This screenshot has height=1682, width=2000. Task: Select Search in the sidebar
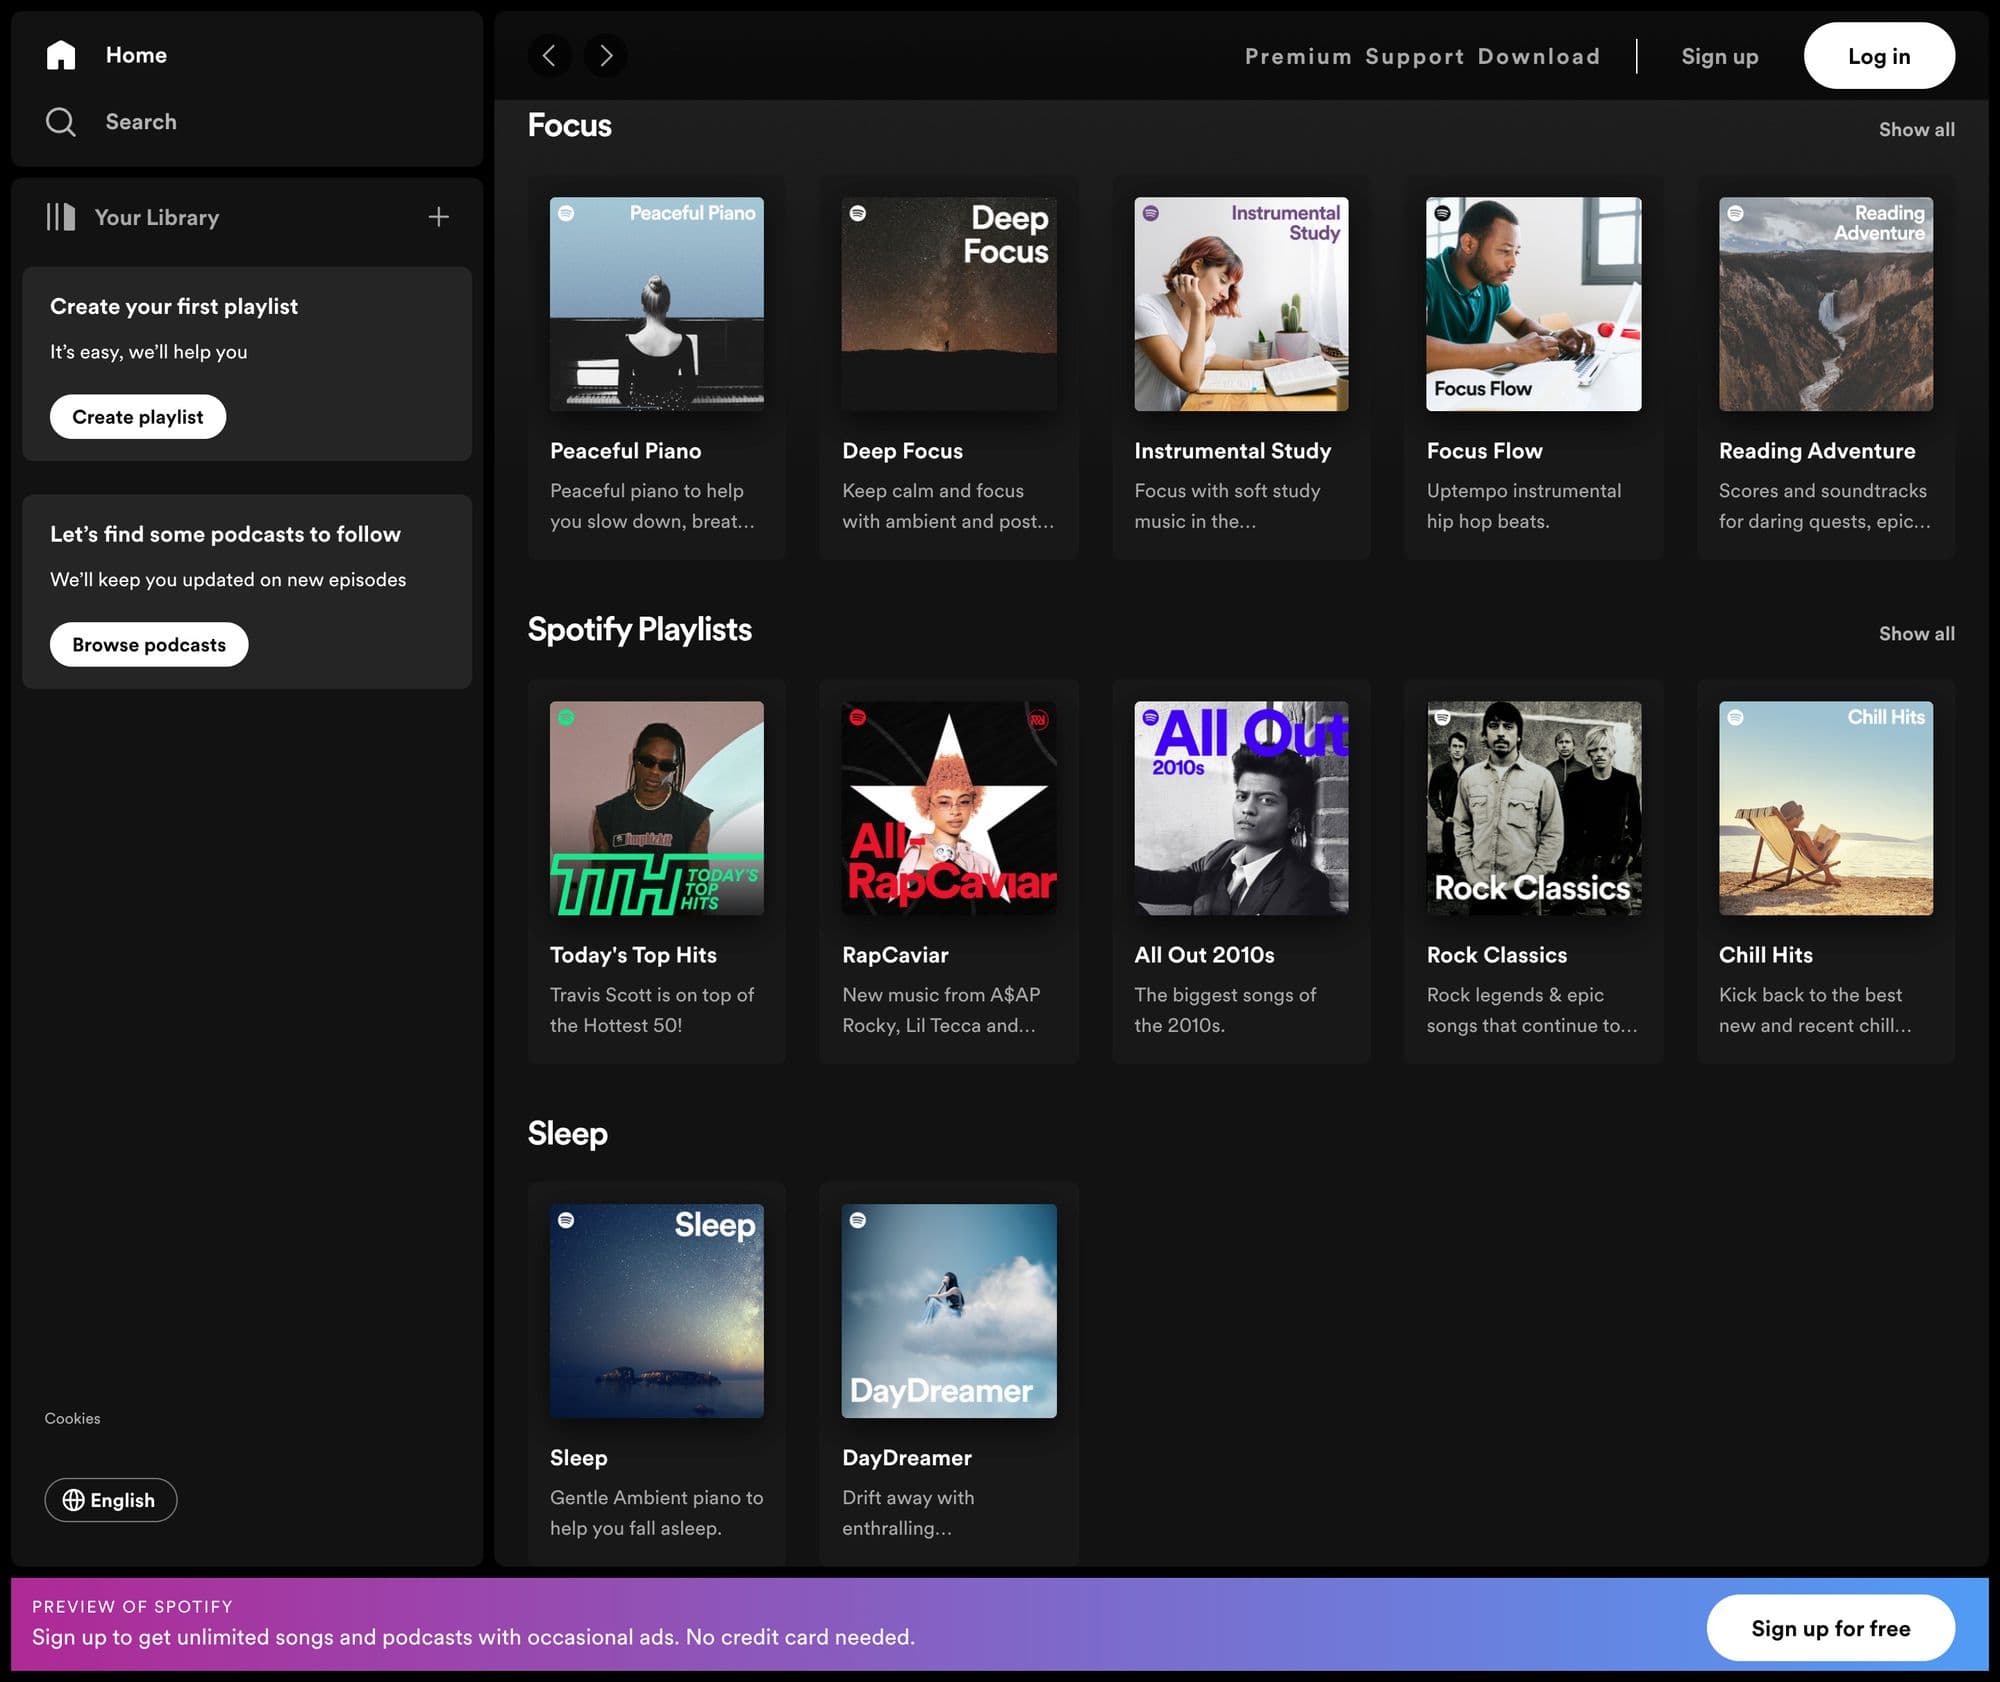click(141, 122)
